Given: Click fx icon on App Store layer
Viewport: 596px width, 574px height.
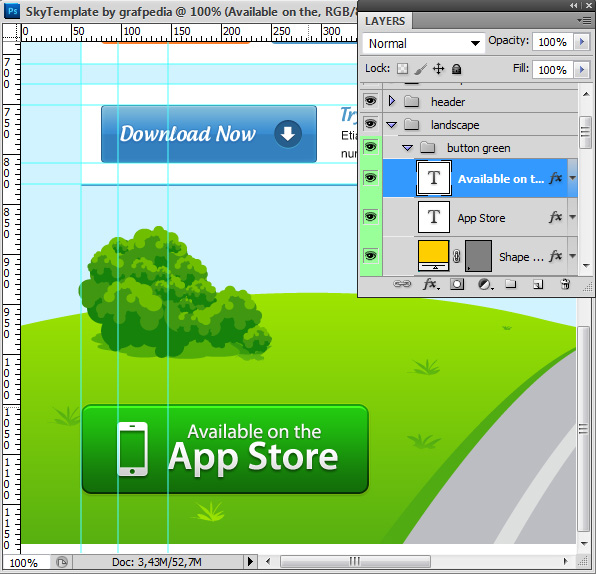Looking at the screenshot, I should pos(555,217).
